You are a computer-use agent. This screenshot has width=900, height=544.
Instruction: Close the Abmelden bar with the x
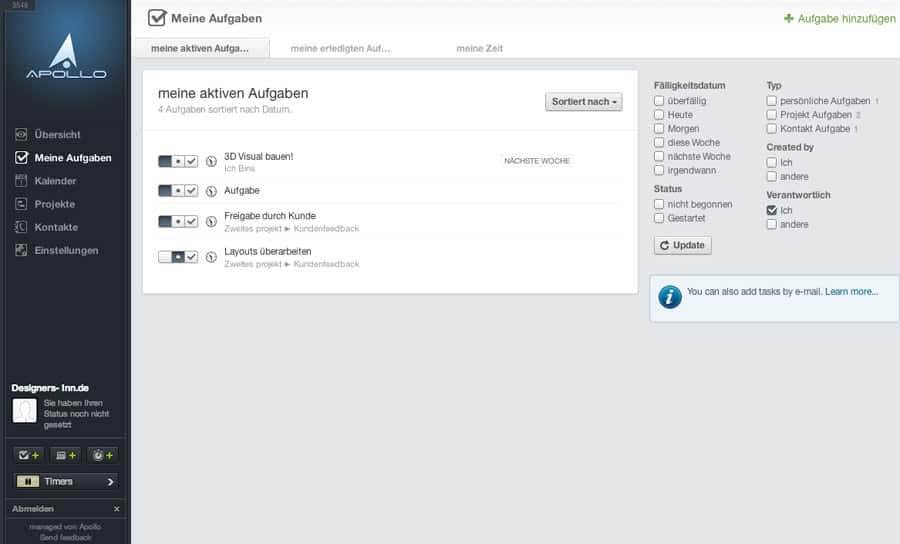coord(117,509)
